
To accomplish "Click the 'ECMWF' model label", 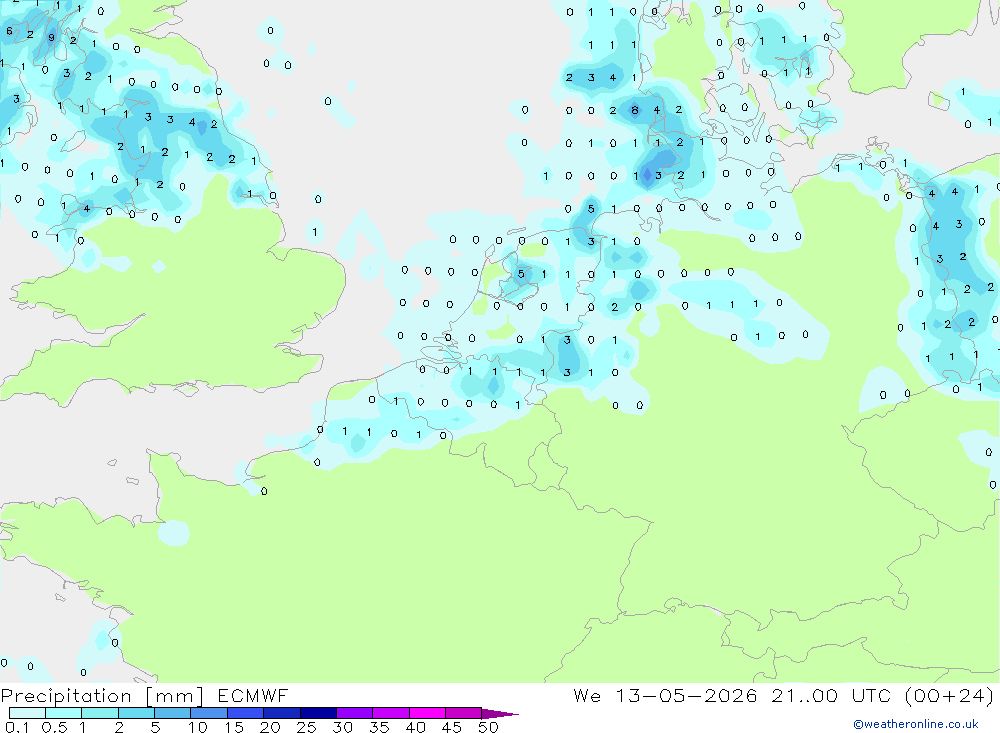I will (253, 695).
